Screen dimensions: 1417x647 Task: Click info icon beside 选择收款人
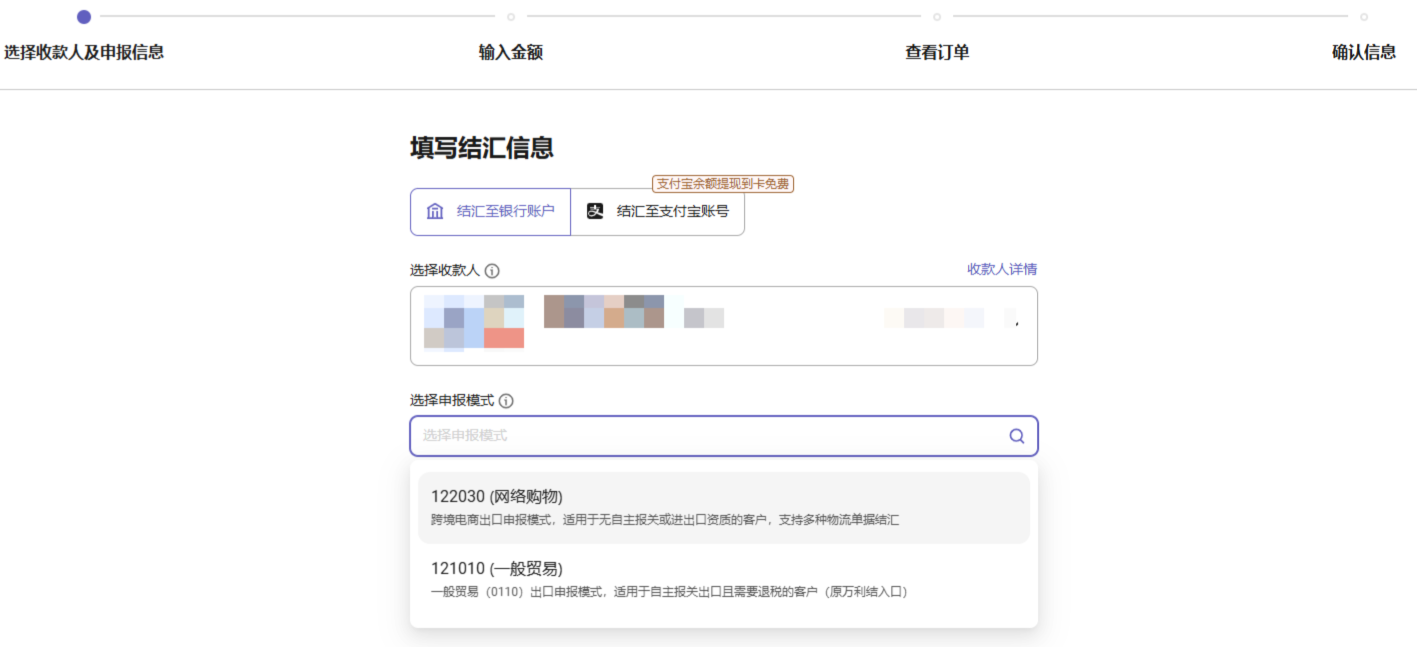492,271
